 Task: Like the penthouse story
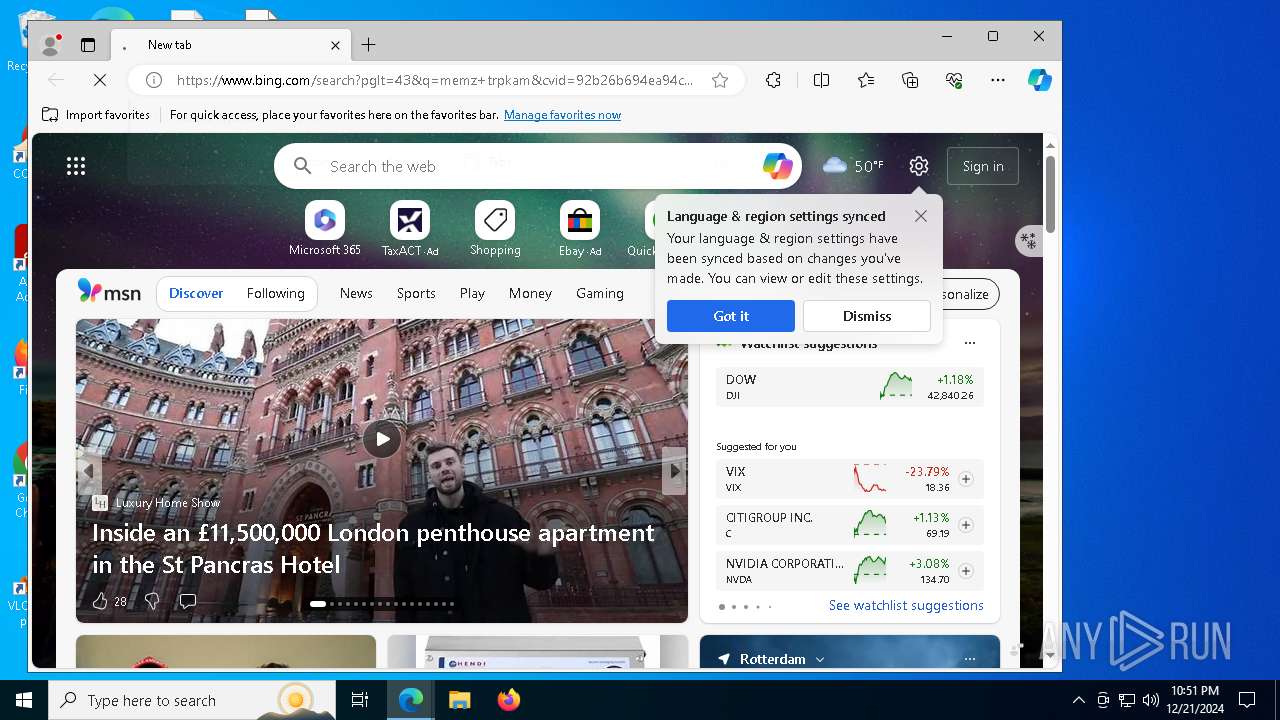100,601
